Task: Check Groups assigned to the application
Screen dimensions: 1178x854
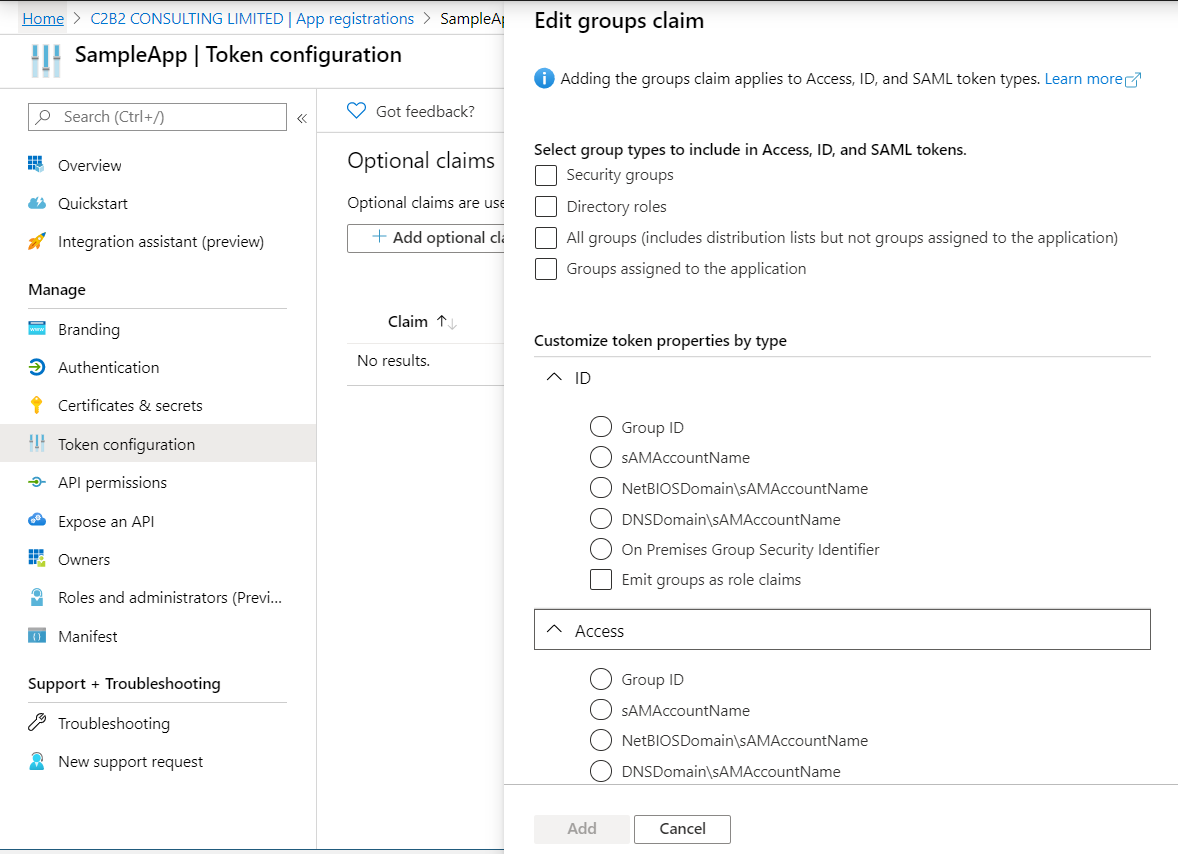Action: 545,268
